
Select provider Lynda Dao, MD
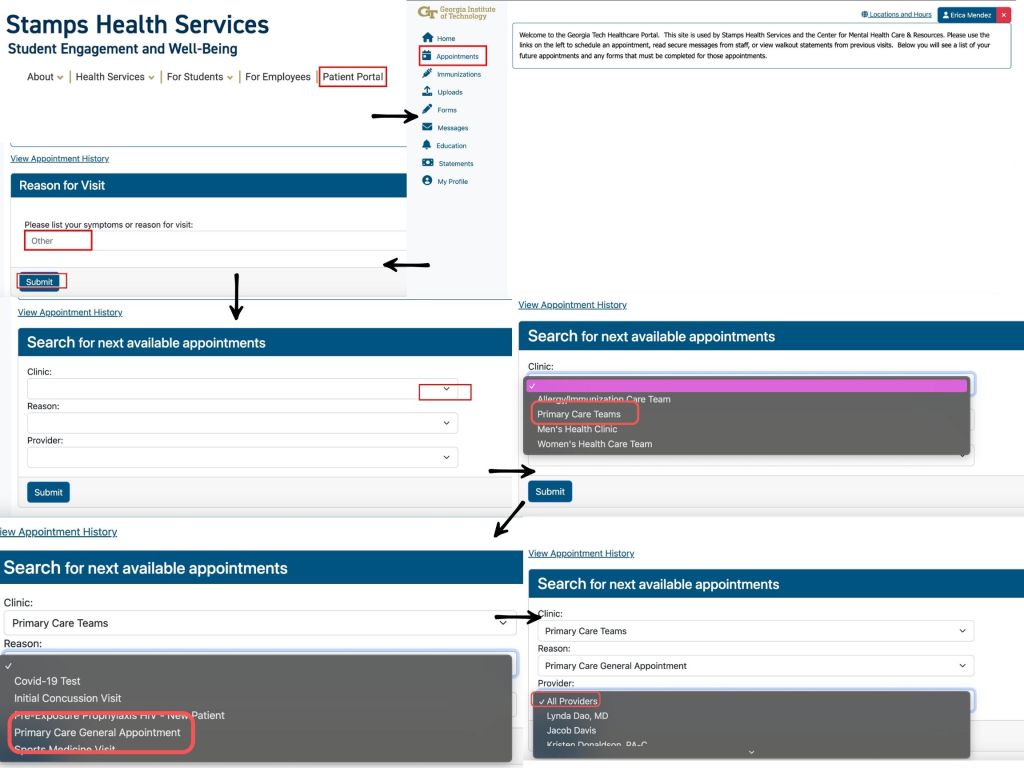(577, 716)
